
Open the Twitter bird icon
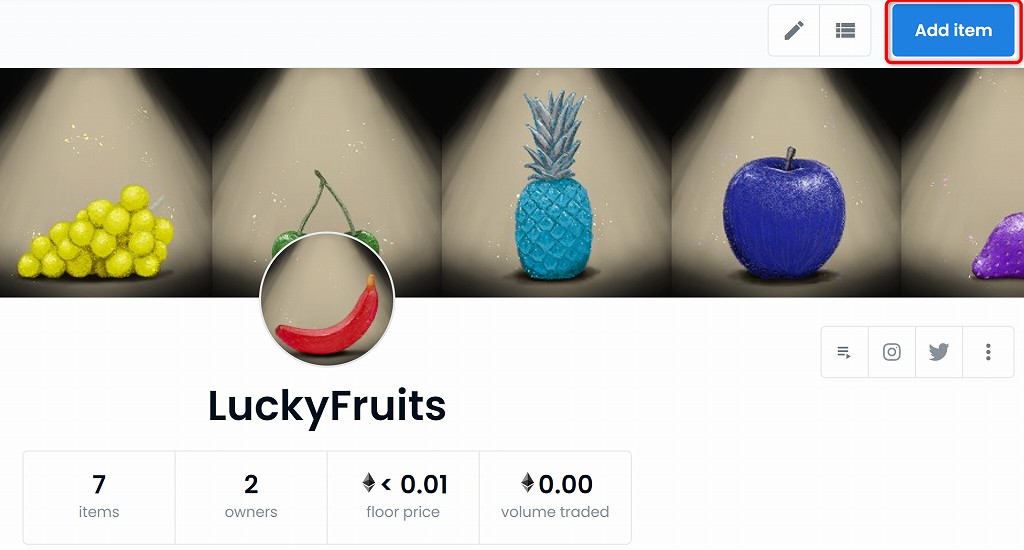click(x=939, y=352)
